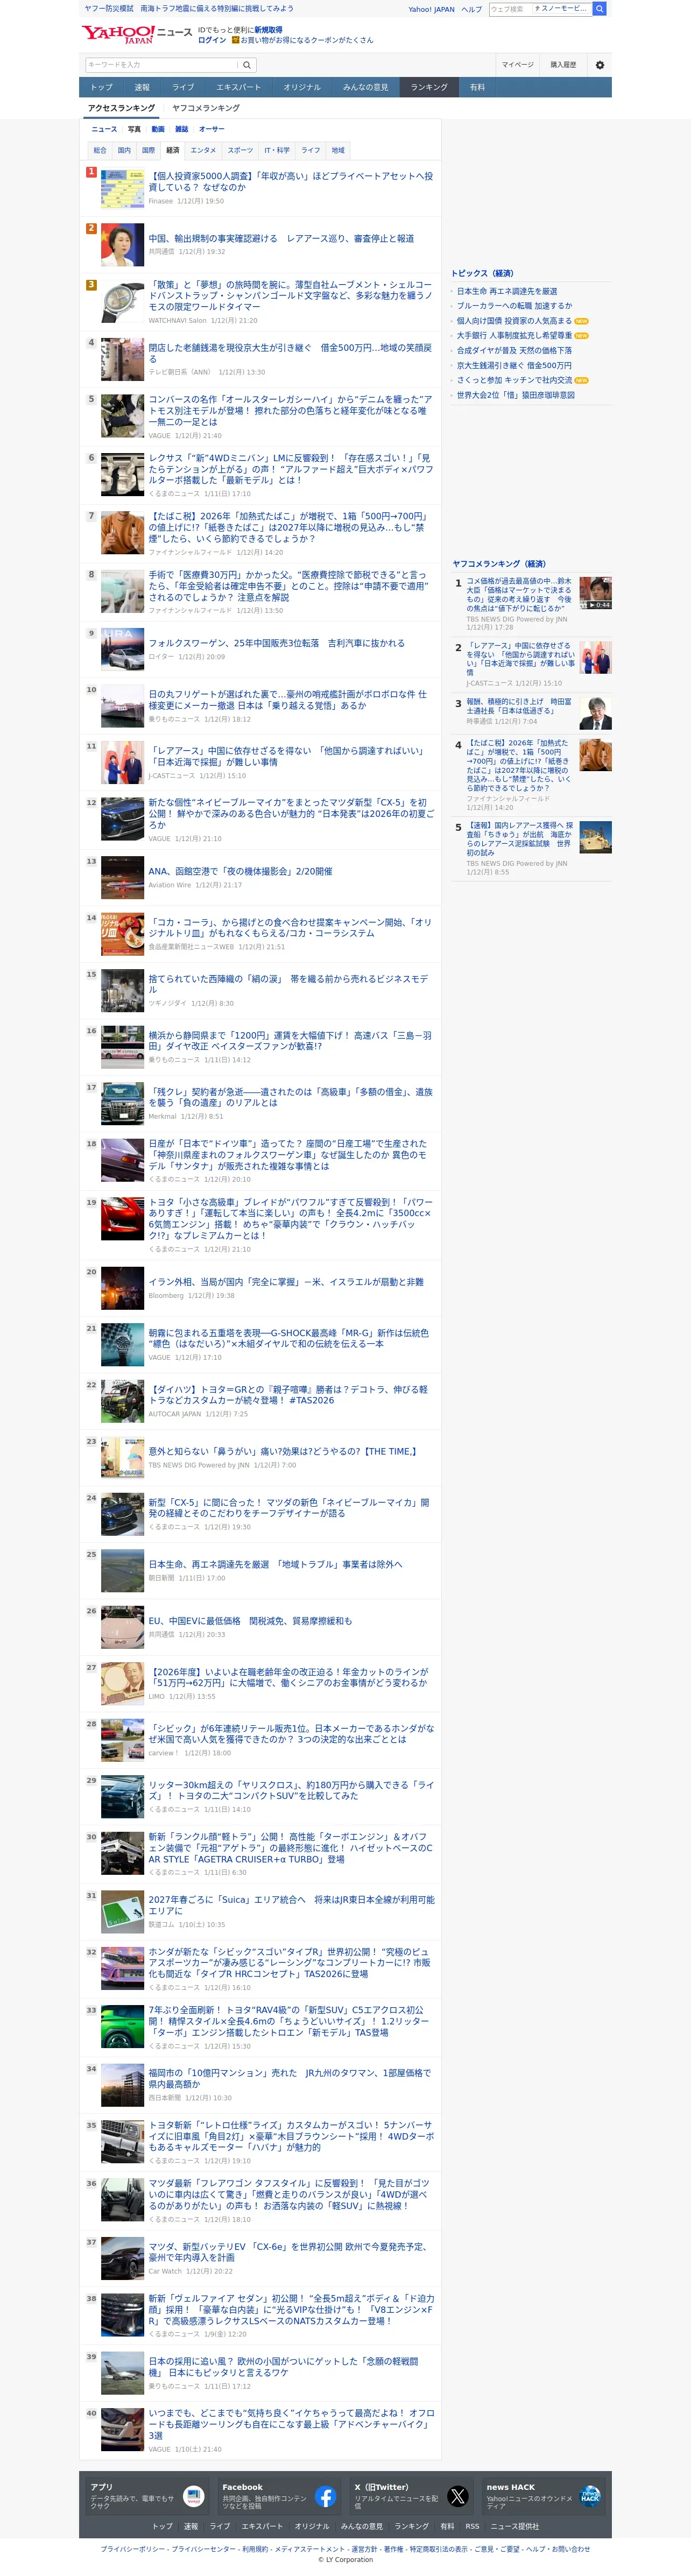
Task: Open topic 世界大会2位「悟」猿田彦珈琲意図
Action: (516, 395)
